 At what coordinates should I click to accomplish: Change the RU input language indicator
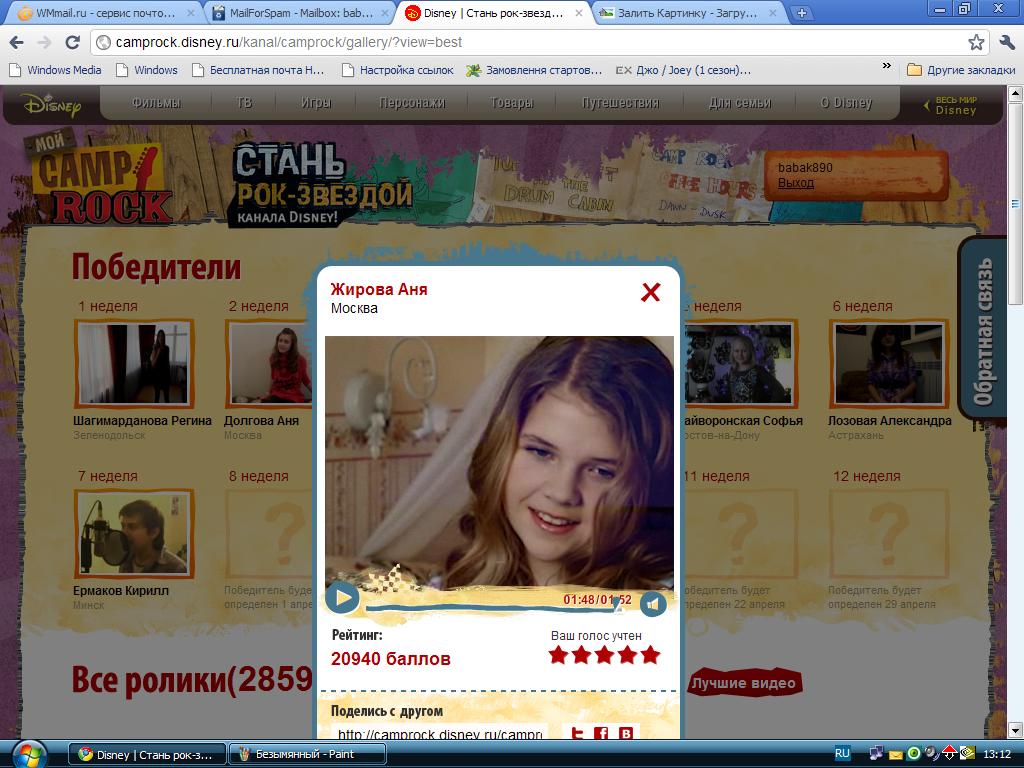tap(842, 754)
